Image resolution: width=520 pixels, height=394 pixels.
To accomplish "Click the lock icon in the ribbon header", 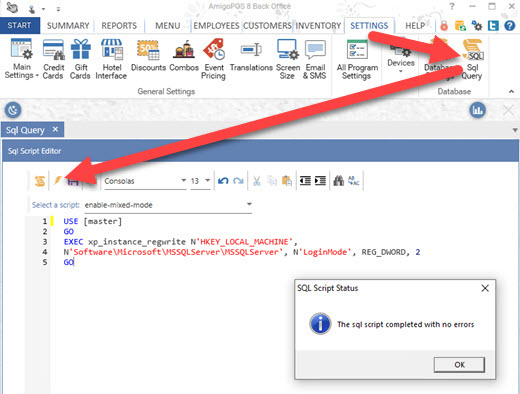I will pos(444,26).
